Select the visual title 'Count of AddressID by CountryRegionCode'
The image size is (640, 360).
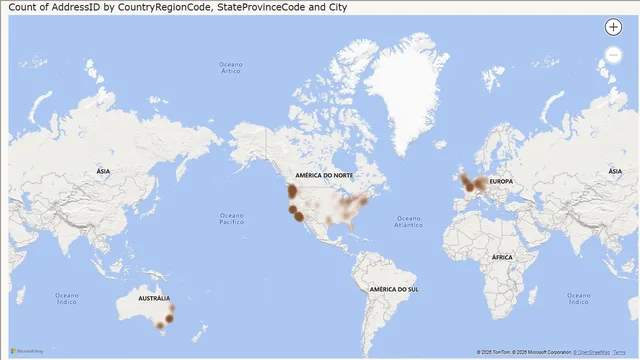click(x=178, y=7)
